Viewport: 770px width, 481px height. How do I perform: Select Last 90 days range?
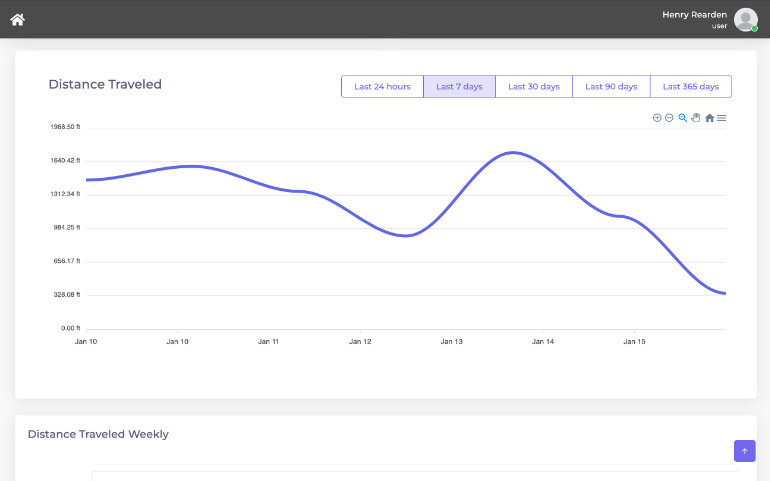611,86
